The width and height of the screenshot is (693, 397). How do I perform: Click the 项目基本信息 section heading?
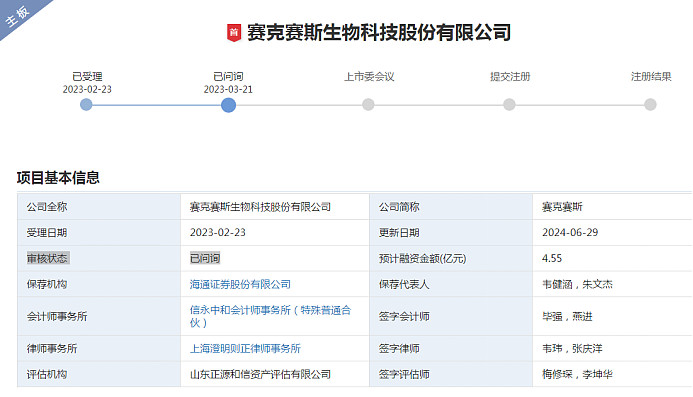[x=58, y=178]
